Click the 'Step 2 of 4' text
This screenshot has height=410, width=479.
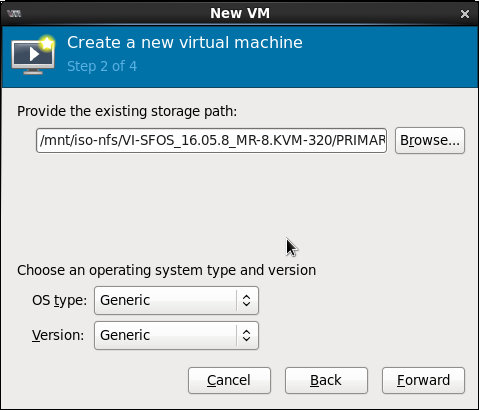pos(102,66)
